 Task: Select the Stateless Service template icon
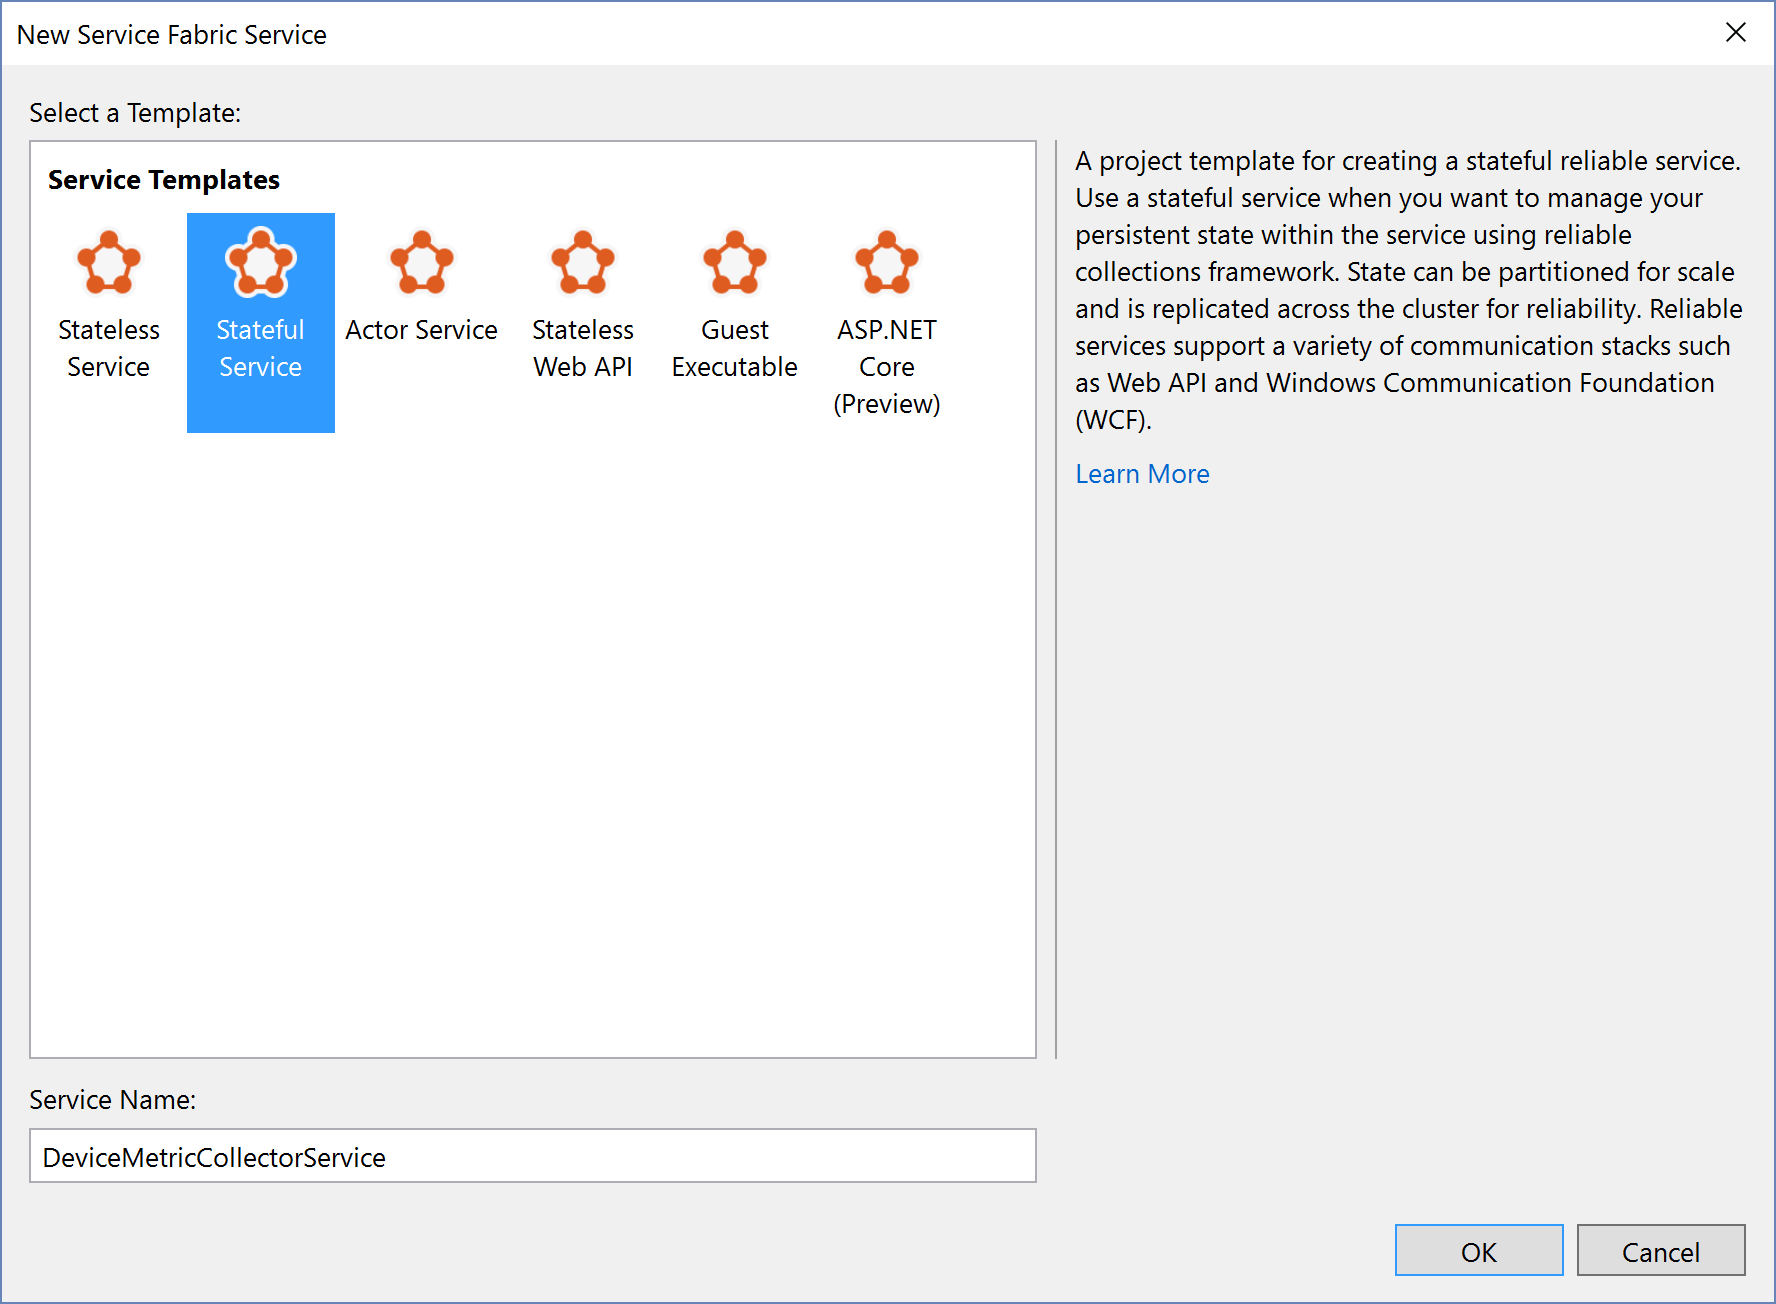[x=109, y=263]
